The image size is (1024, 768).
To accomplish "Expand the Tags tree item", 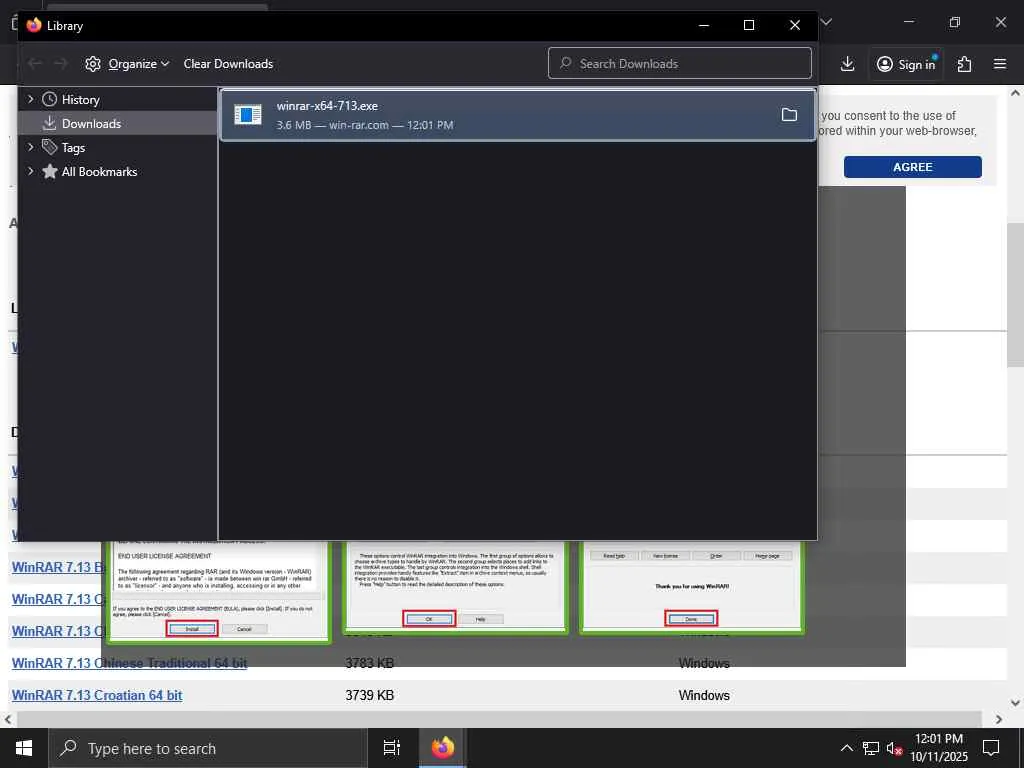I will click(31, 147).
